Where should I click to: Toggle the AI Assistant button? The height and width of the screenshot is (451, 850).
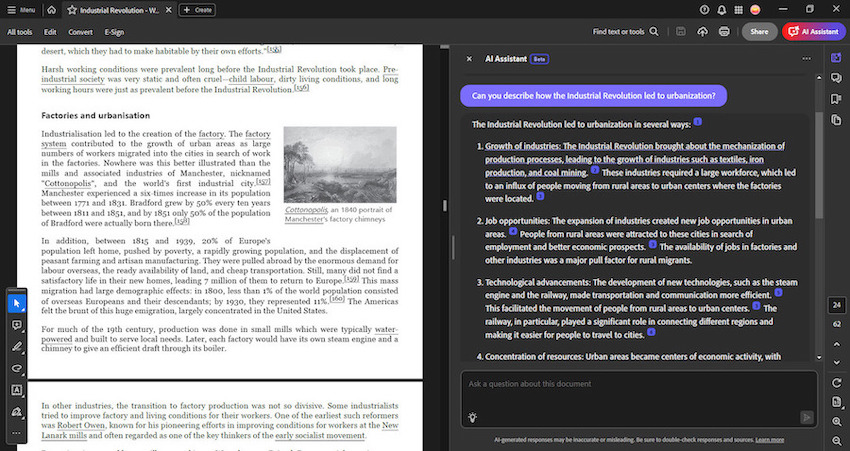pyautogui.click(x=813, y=31)
